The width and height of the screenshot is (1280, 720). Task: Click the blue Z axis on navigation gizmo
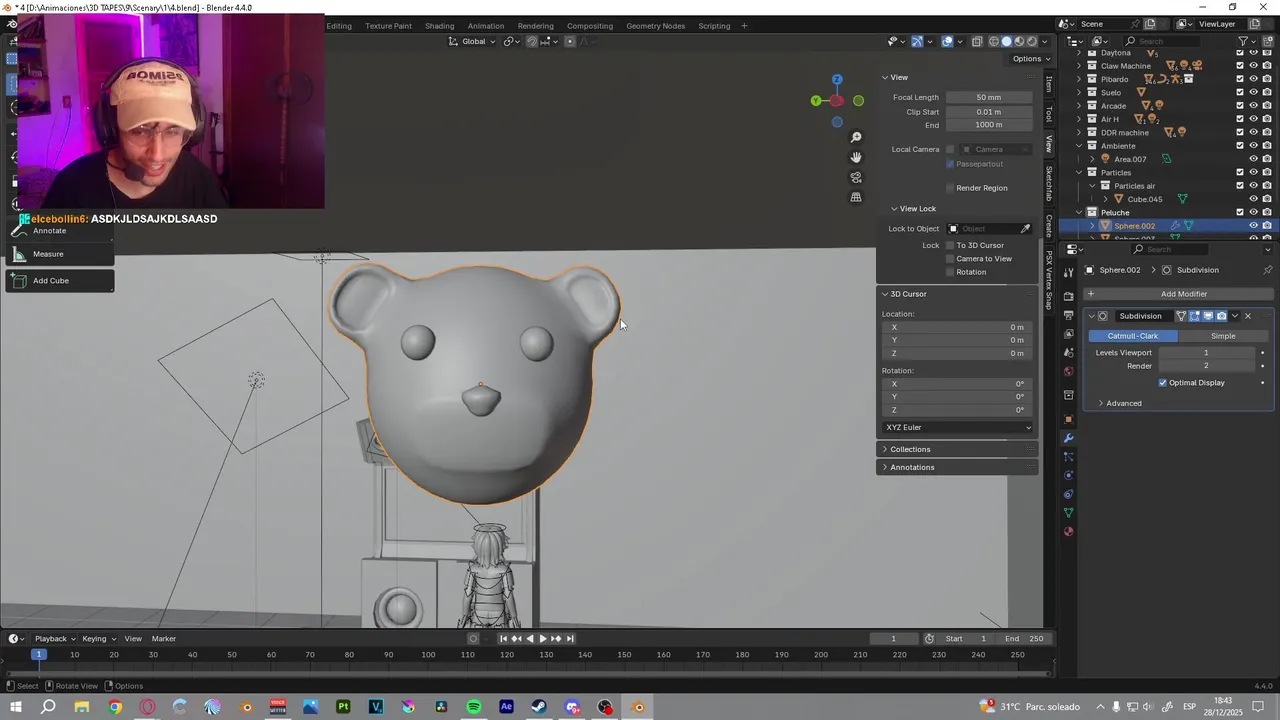[x=837, y=79]
